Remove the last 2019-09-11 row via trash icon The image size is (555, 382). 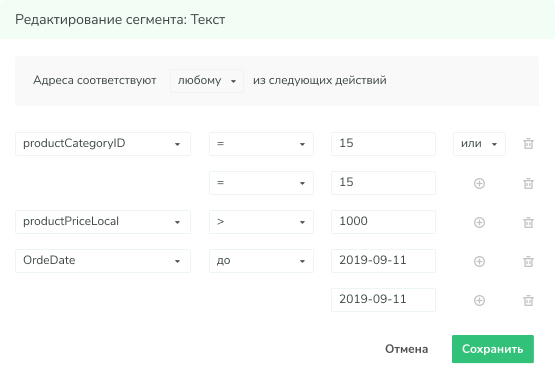click(x=528, y=300)
